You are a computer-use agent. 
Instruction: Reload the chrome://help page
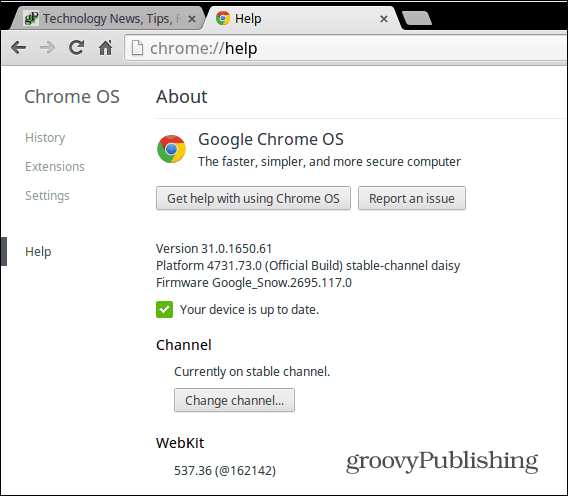coord(76,47)
